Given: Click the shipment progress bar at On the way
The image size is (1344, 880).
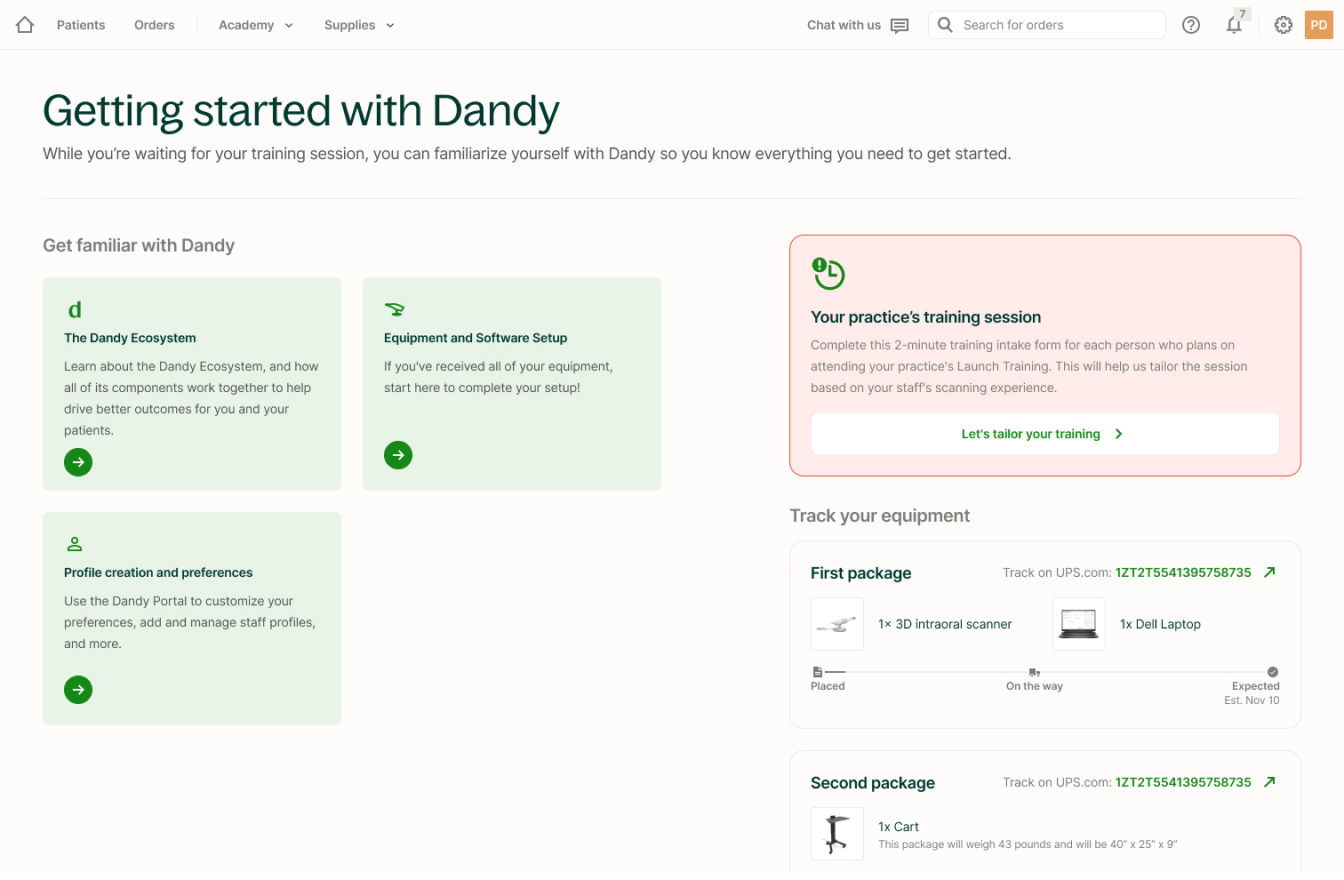Looking at the screenshot, I should [1034, 671].
